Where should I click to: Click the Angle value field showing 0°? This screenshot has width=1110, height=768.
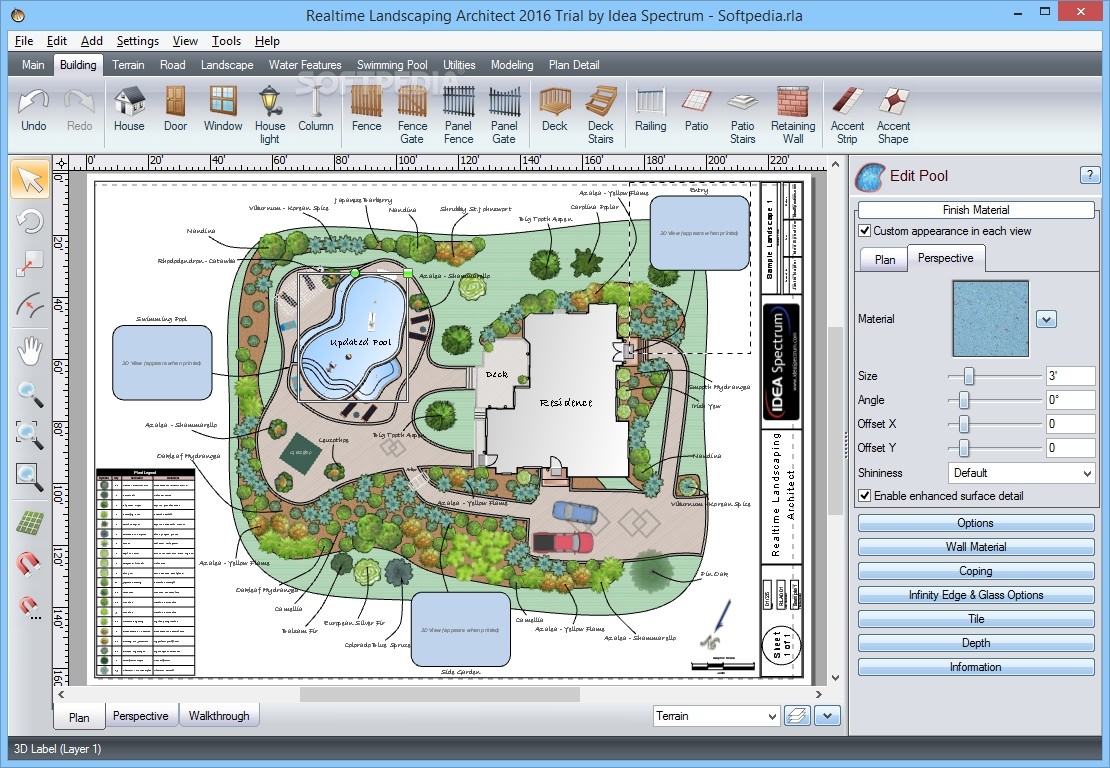point(1070,400)
